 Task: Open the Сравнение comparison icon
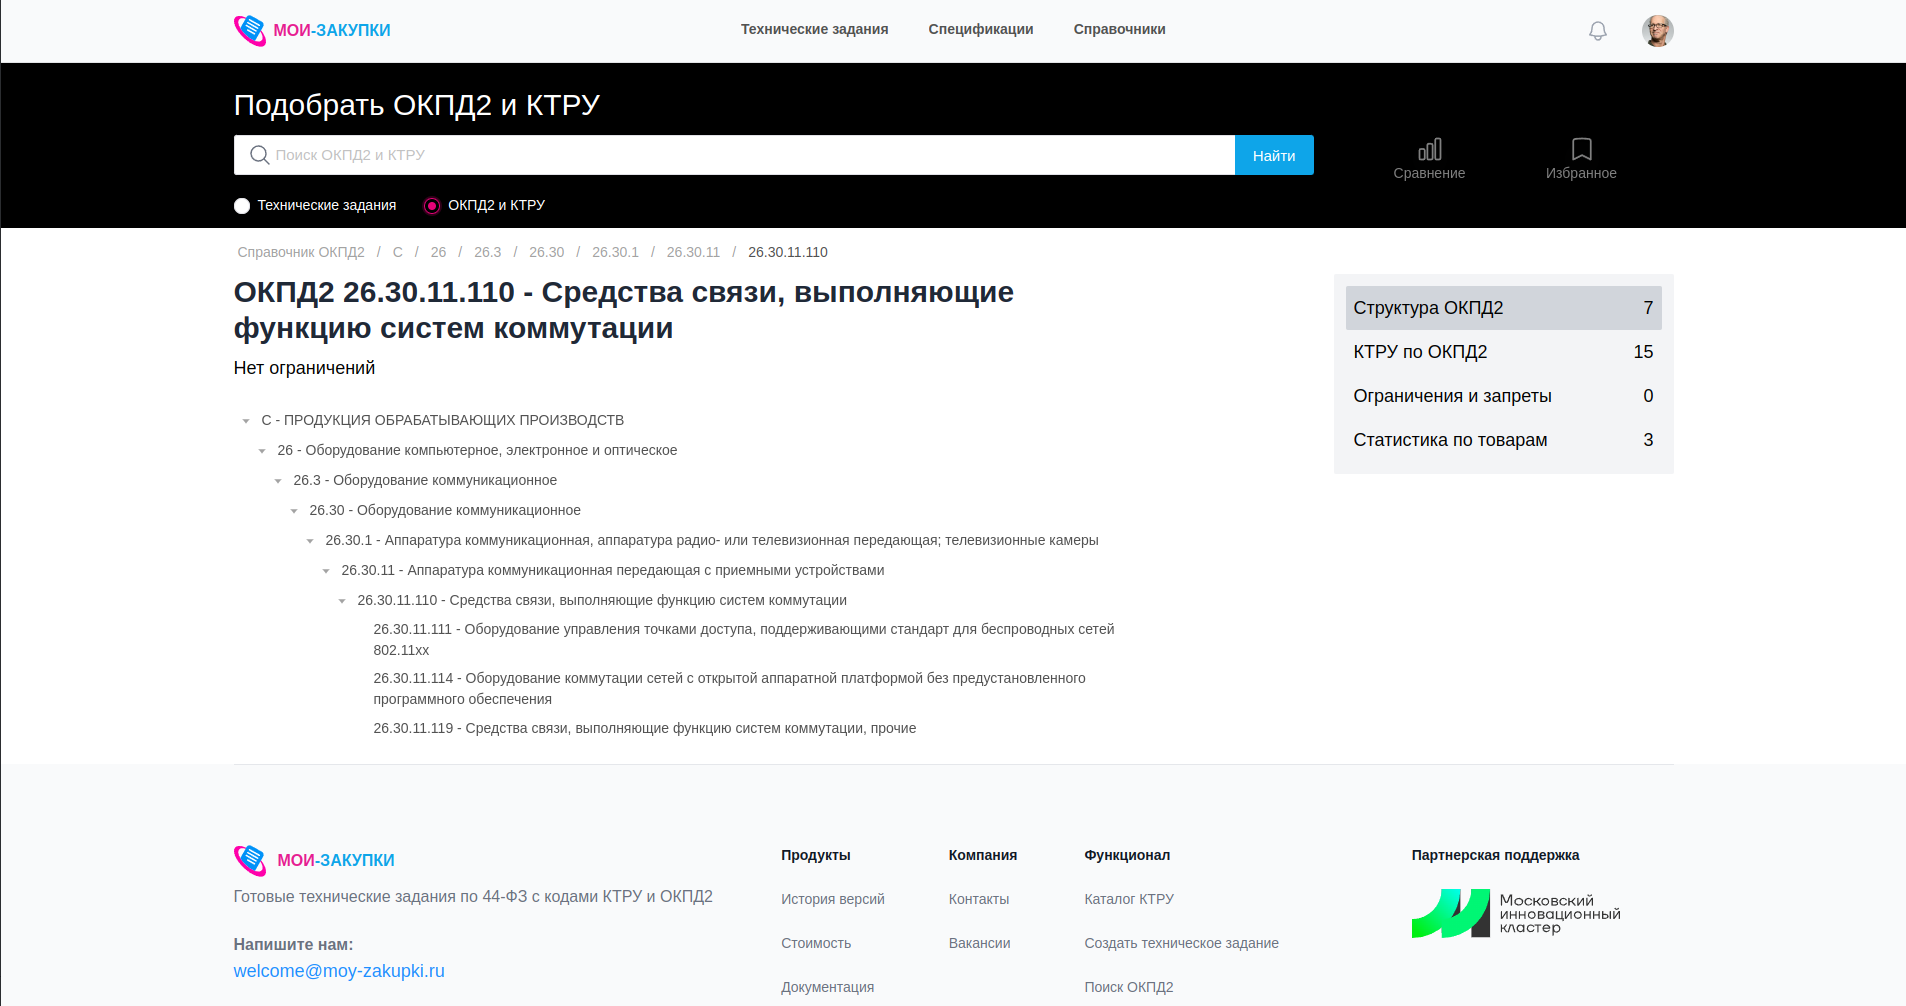click(x=1429, y=159)
